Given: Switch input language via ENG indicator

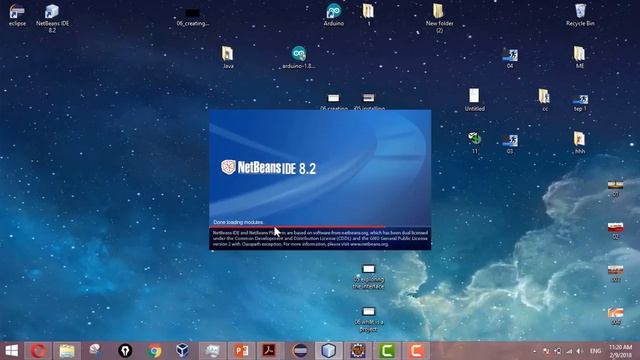Looking at the screenshot, I should point(595,351).
